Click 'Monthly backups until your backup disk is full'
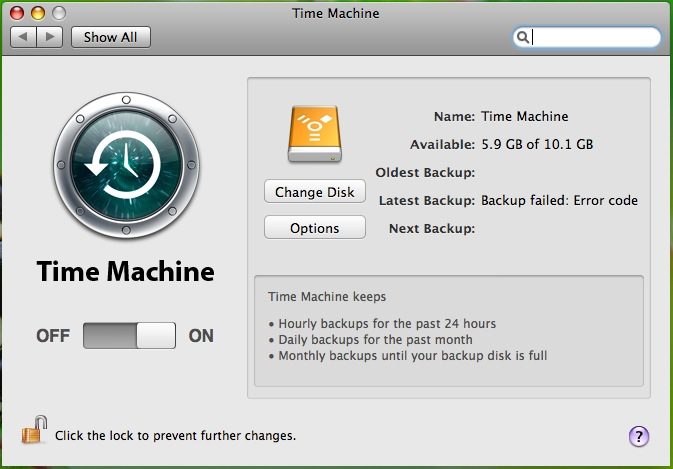Screen dimensions: 673x469 tap(413, 356)
